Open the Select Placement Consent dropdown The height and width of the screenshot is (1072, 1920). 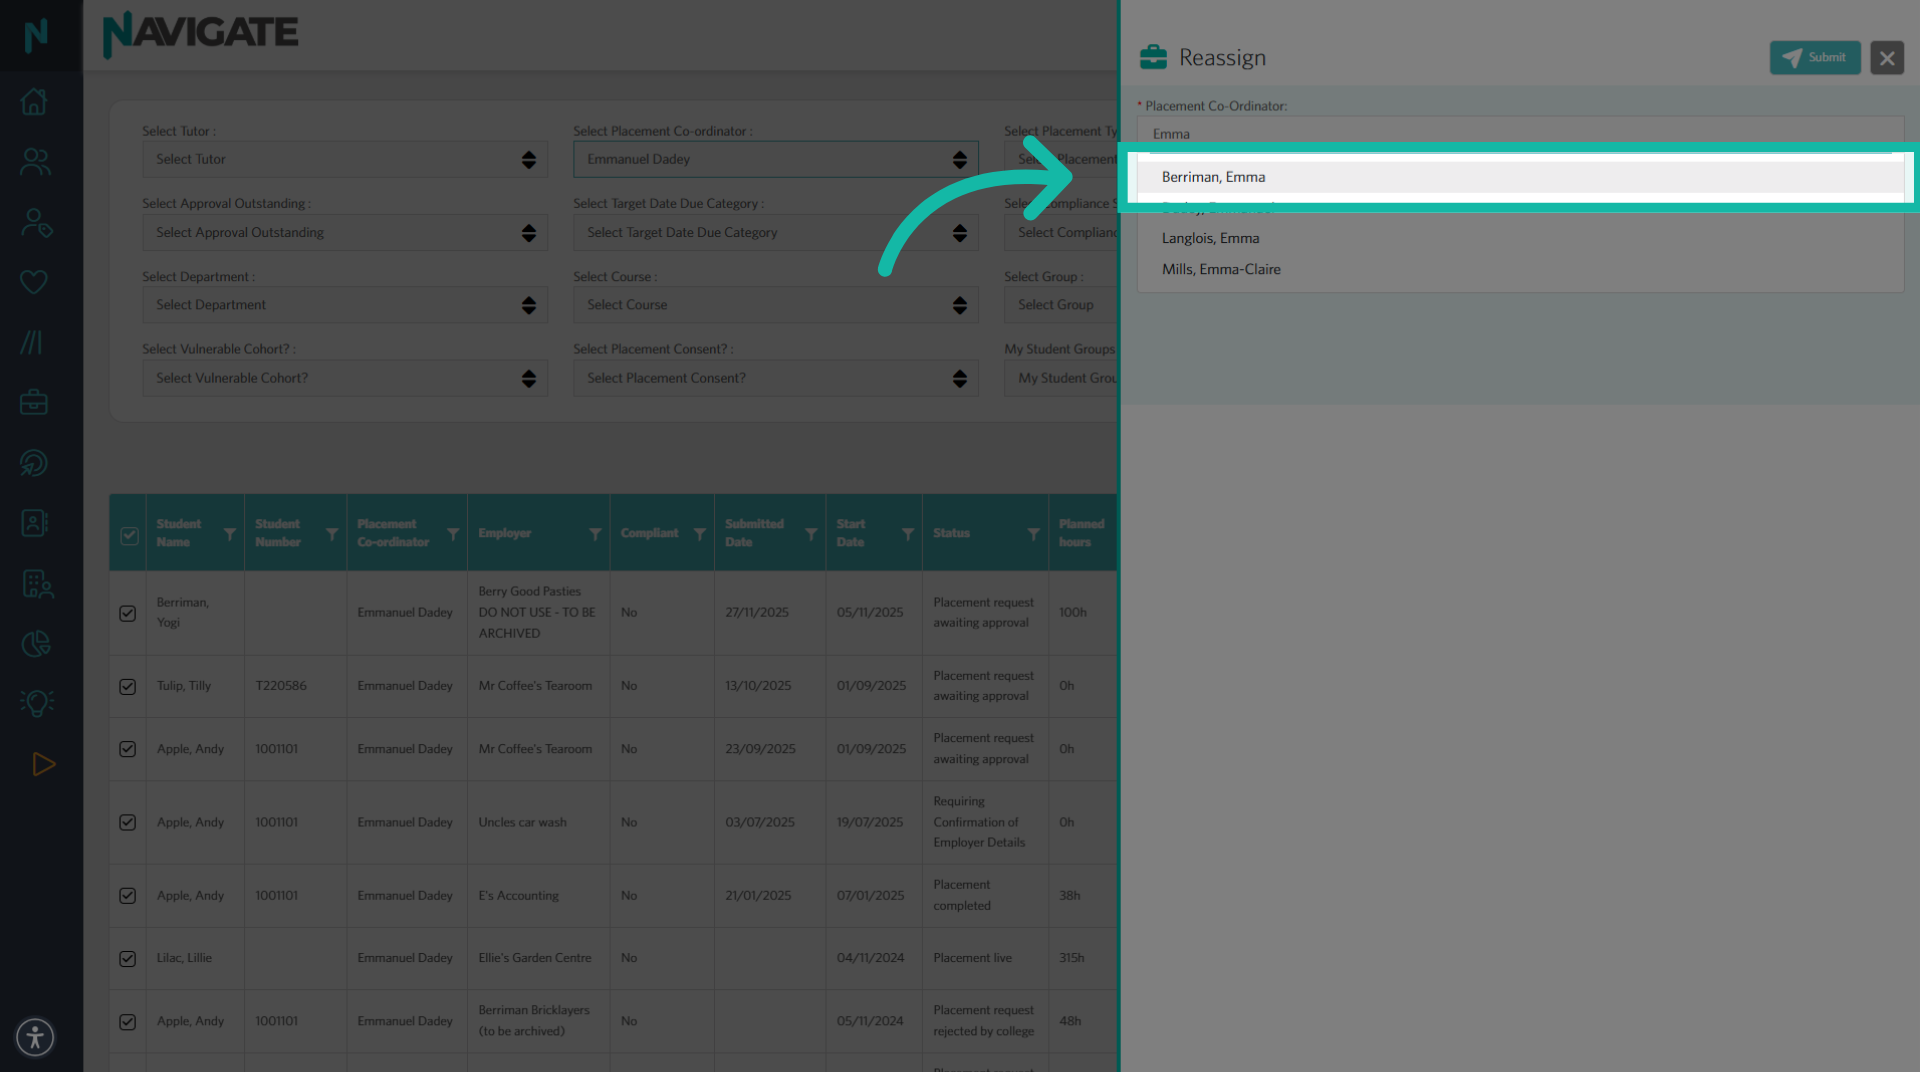775,378
